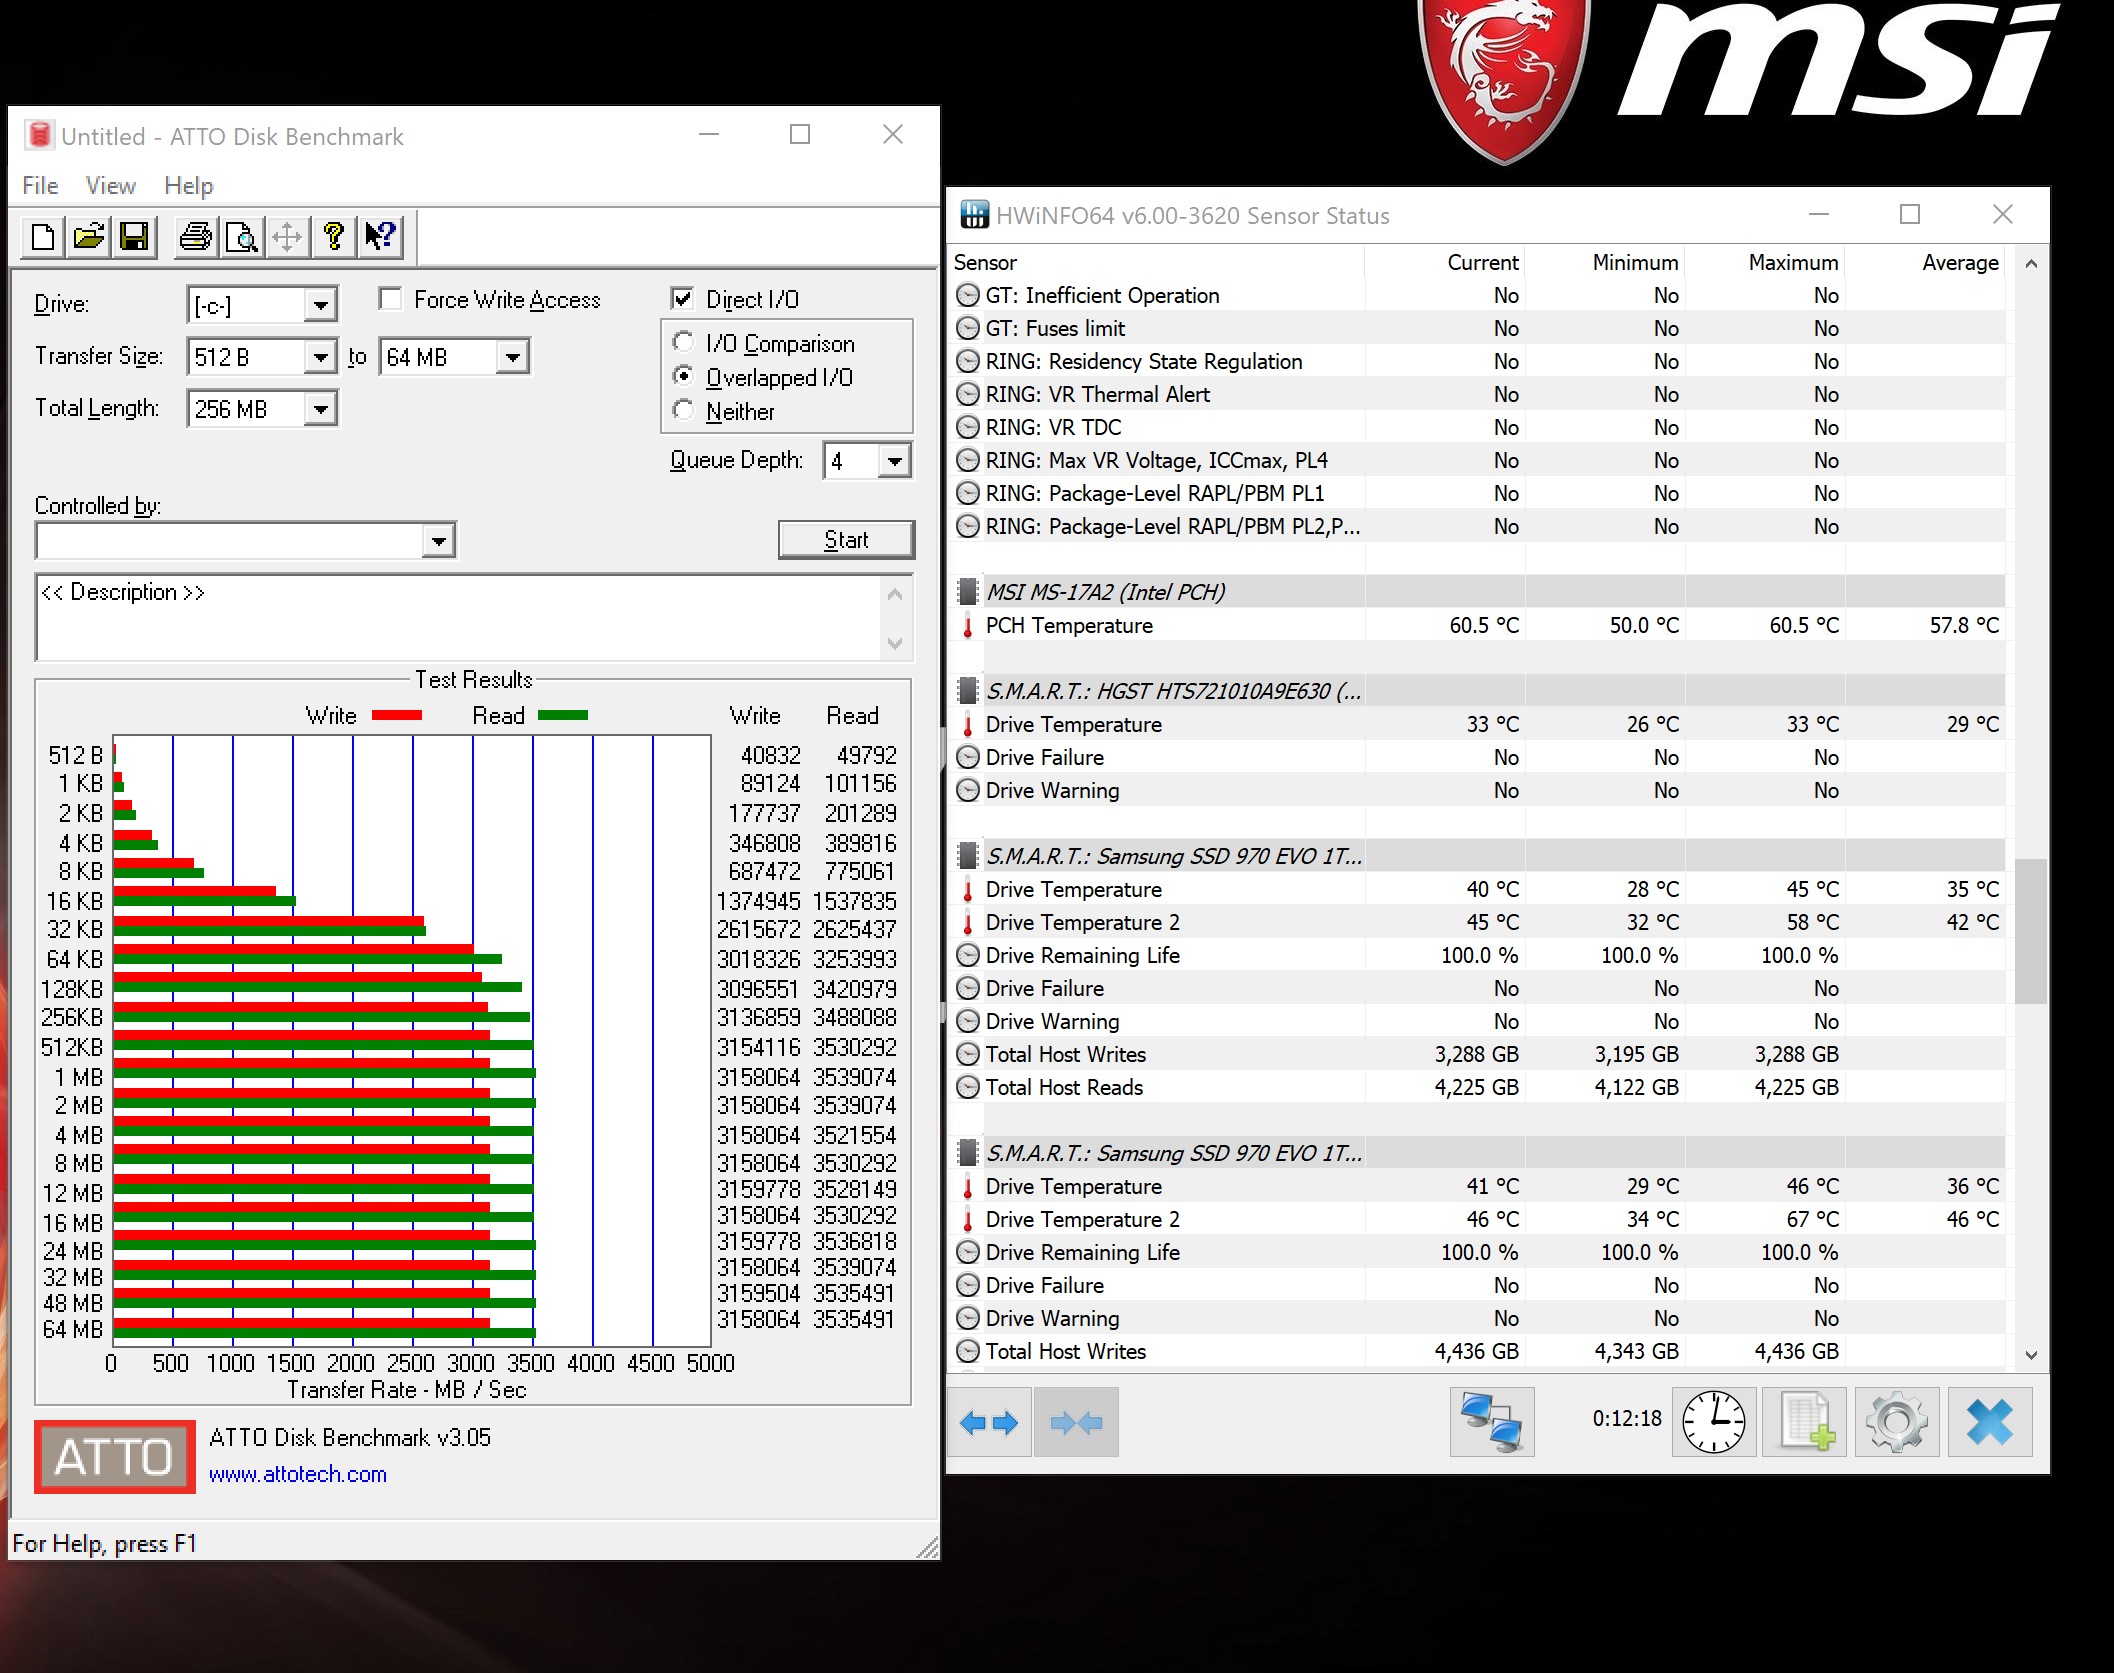Click the Maximum column header
Viewport: 2114px width, 1673px height.
pos(1765,262)
